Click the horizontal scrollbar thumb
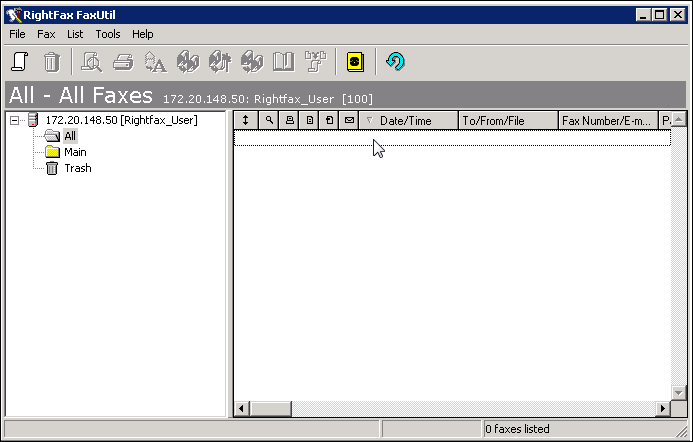The height and width of the screenshot is (442, 693). (x=270, y=409)
